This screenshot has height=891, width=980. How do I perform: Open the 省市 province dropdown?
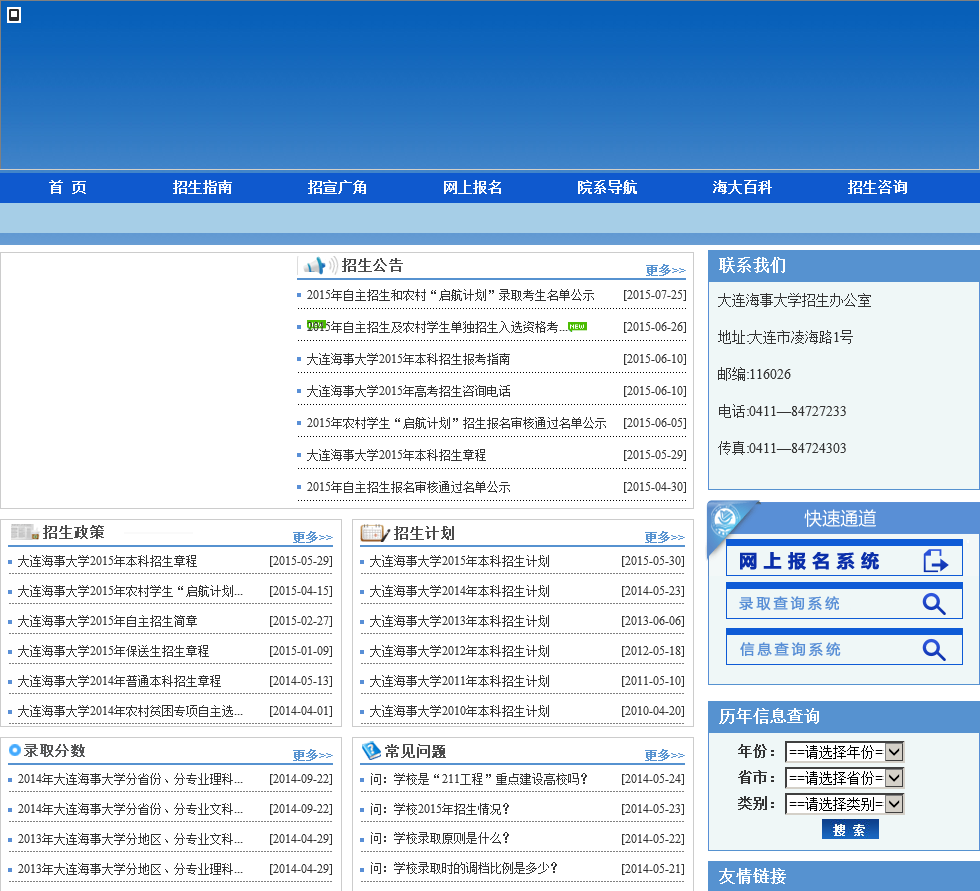844,777
